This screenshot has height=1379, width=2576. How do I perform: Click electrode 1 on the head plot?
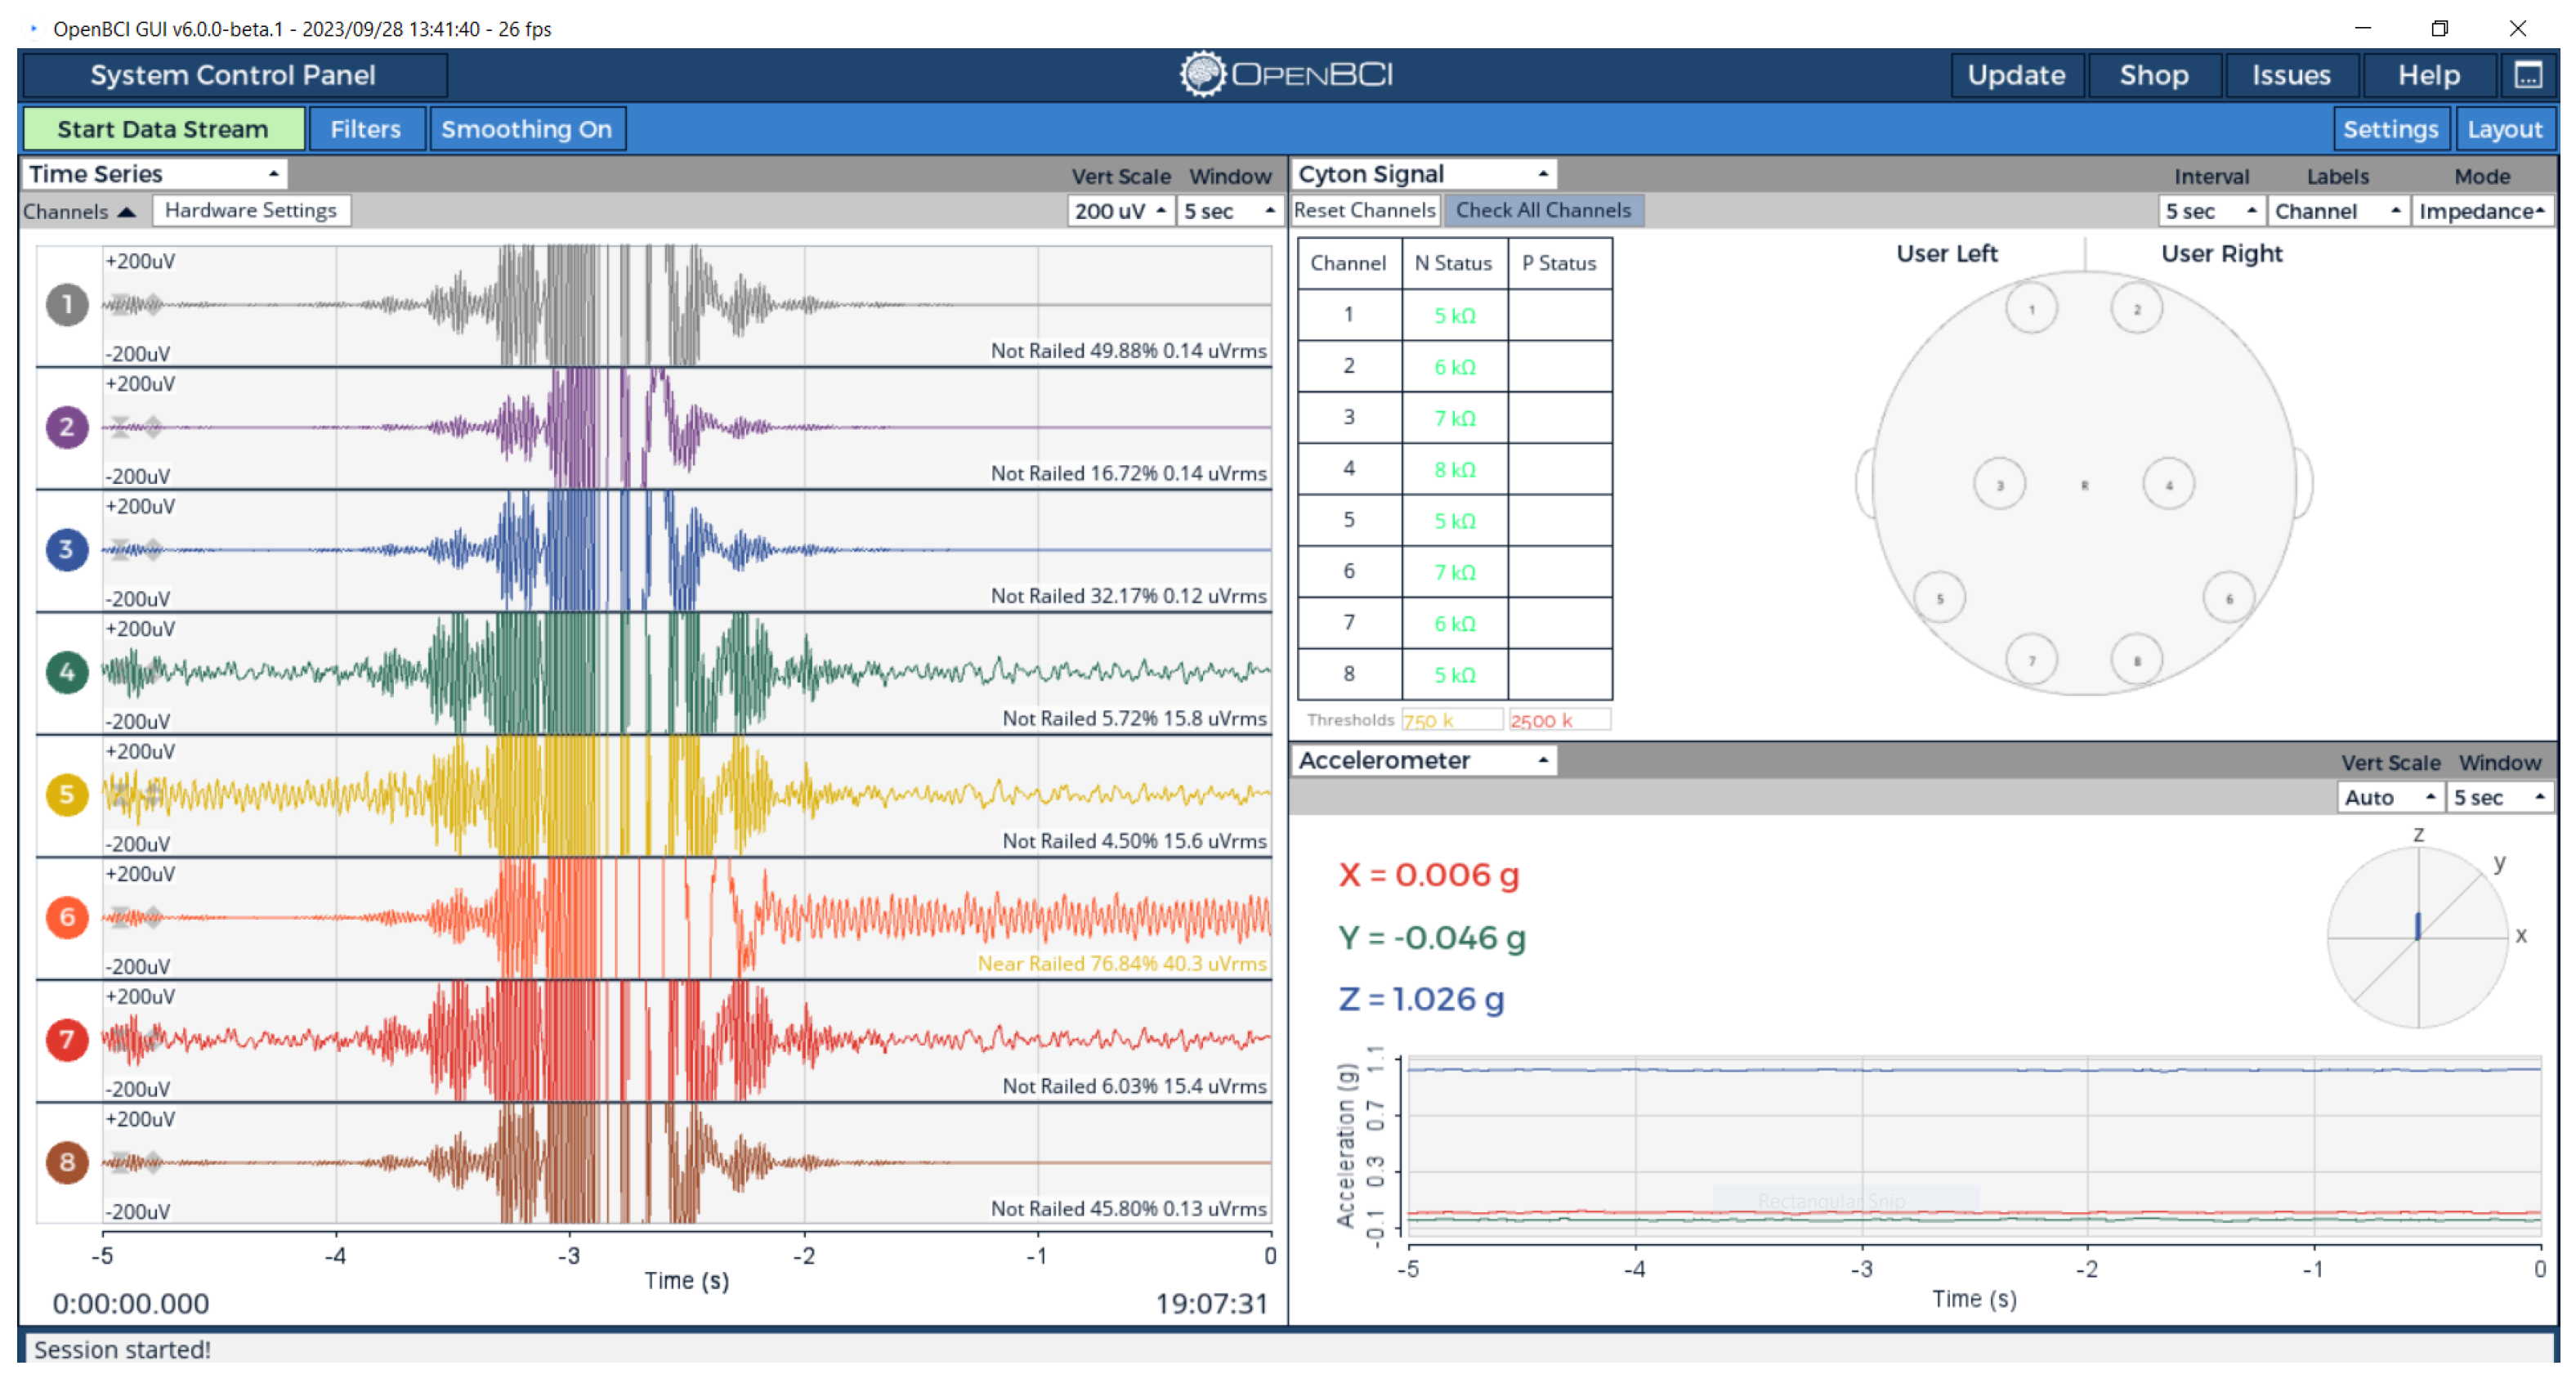2031,308
